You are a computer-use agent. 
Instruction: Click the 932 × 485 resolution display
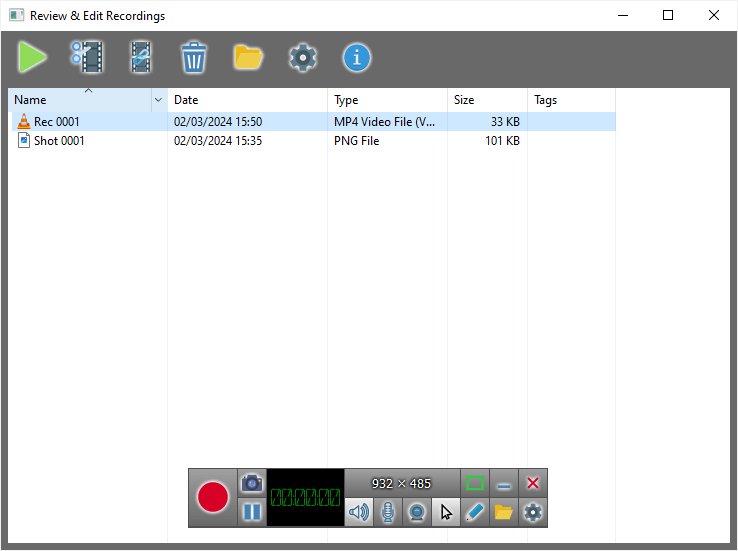pos(401,483)
